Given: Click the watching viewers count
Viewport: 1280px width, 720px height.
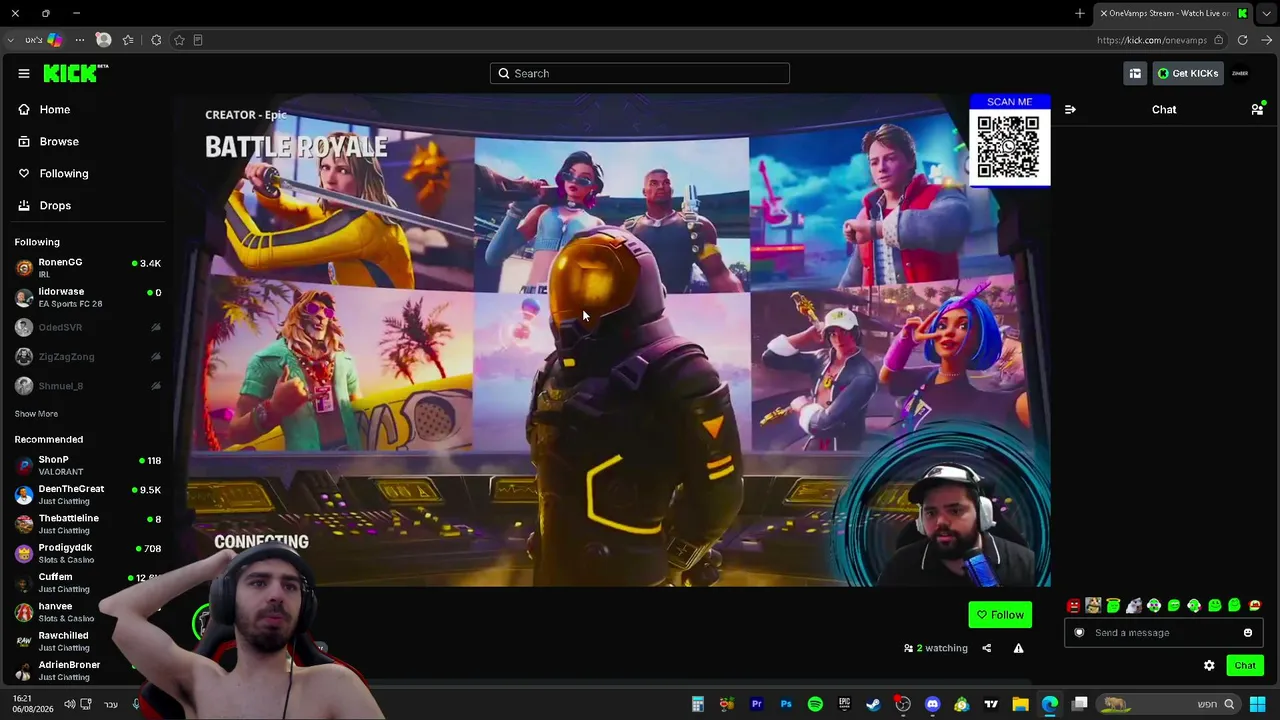Looking at the screenshot, I should [936, 648].
